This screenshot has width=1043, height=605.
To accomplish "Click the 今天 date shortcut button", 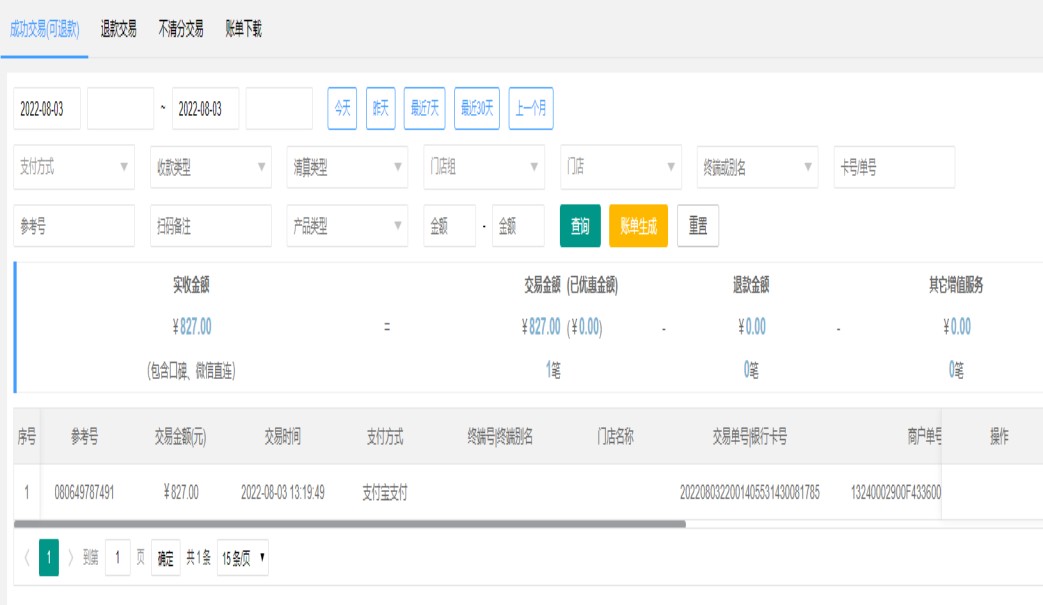I will (342, 109).
